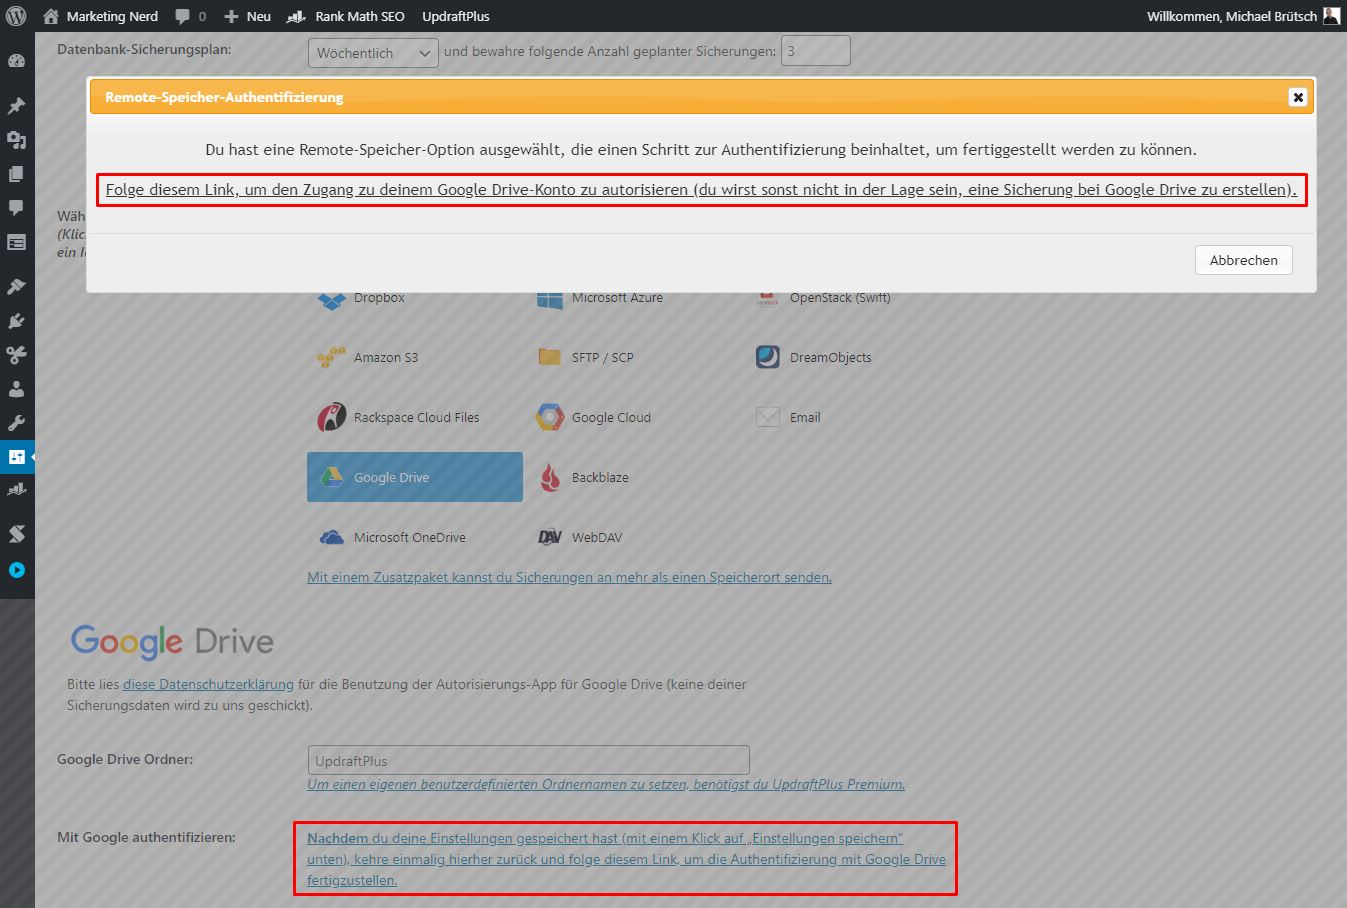Click the Abbrechen button

[1244, 260]
